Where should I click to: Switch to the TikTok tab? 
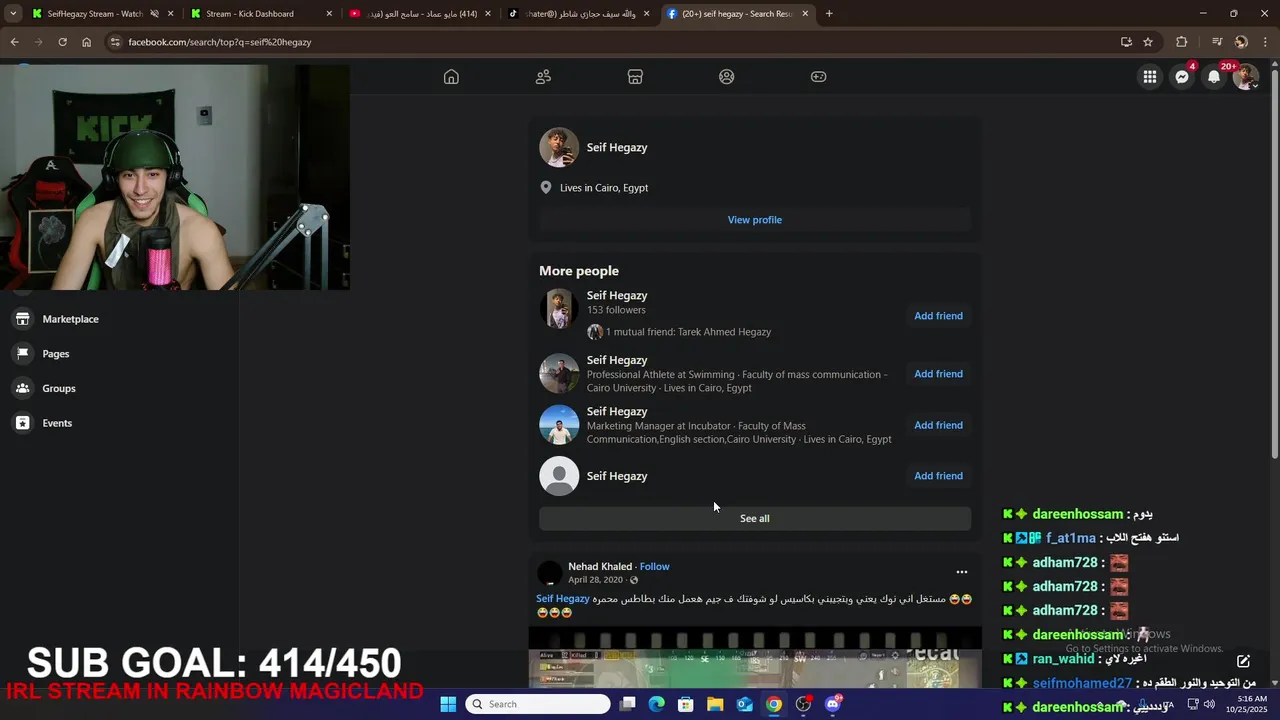point(578,14)
